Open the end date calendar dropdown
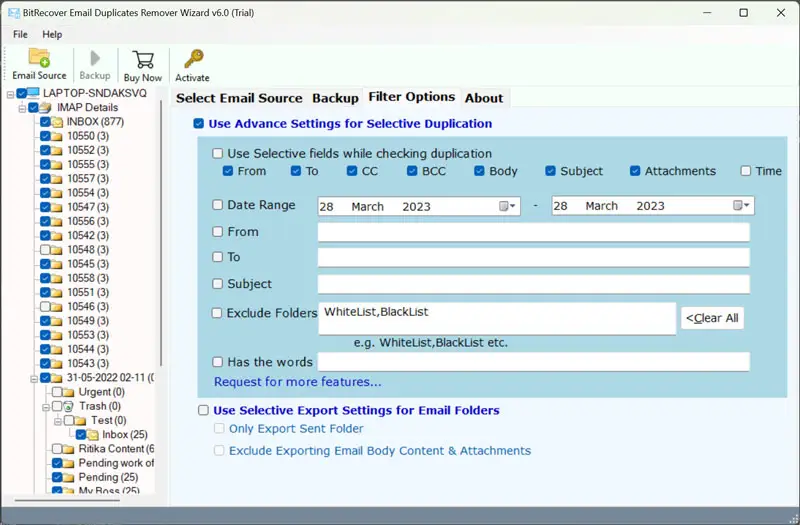800x525 pixels. pyautogui.click(x=741, y=206)
